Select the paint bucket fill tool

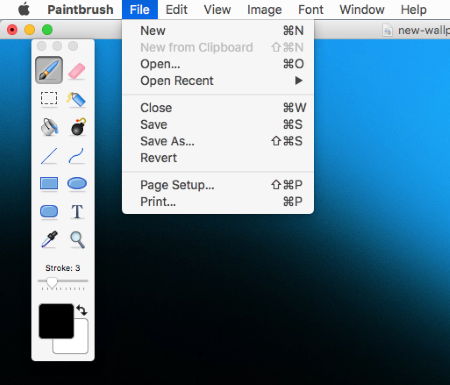click(x=49, y=127)
